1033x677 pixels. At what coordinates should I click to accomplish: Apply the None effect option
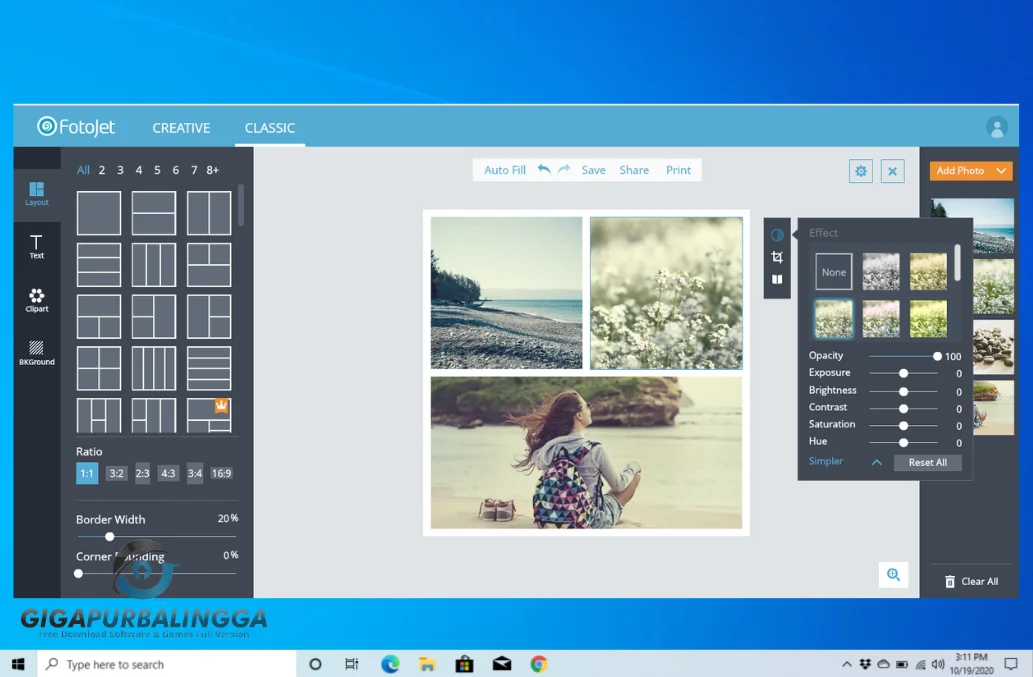[x=832, y=271]
